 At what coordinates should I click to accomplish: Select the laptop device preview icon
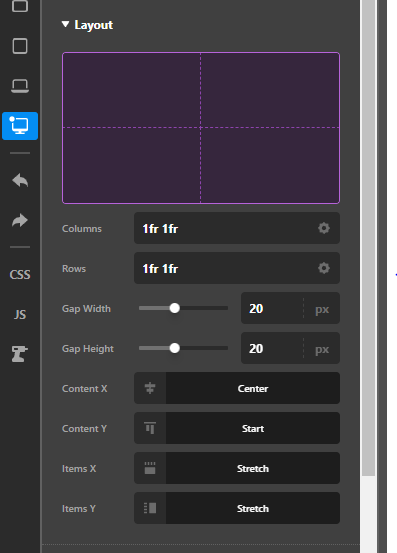click(20, 86)
